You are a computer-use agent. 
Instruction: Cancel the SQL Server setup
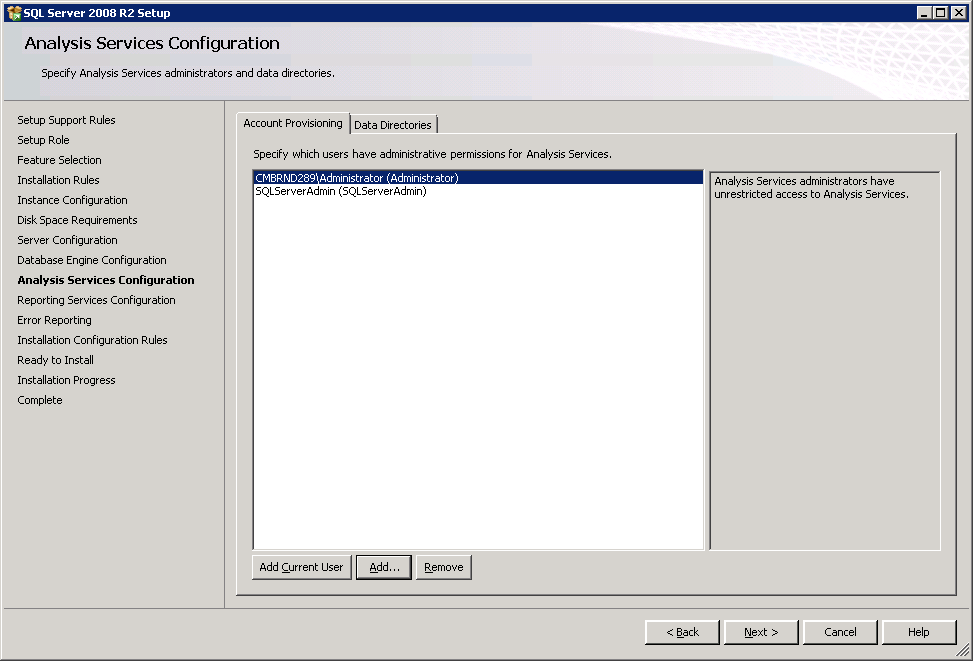(840, 632)
